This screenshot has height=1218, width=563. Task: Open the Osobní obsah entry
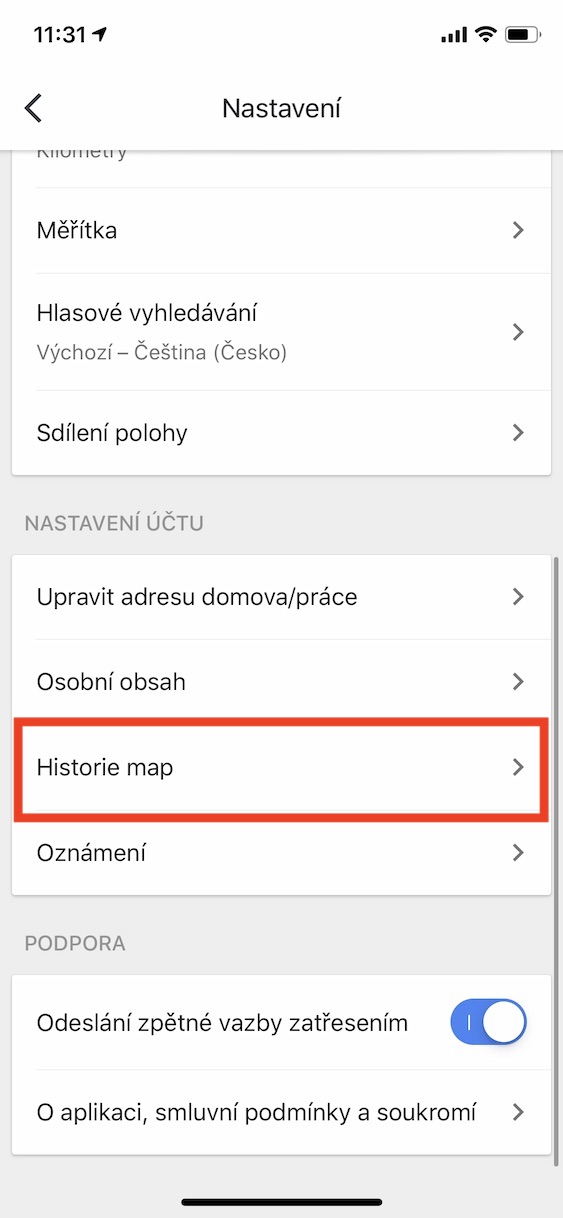(x=281, y=682)
